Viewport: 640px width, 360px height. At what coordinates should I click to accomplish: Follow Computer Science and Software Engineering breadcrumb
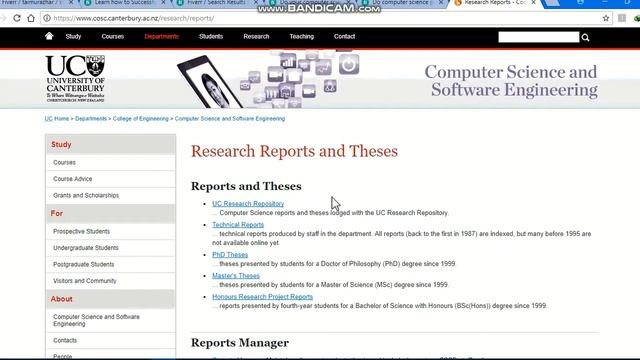coord(230,119)
